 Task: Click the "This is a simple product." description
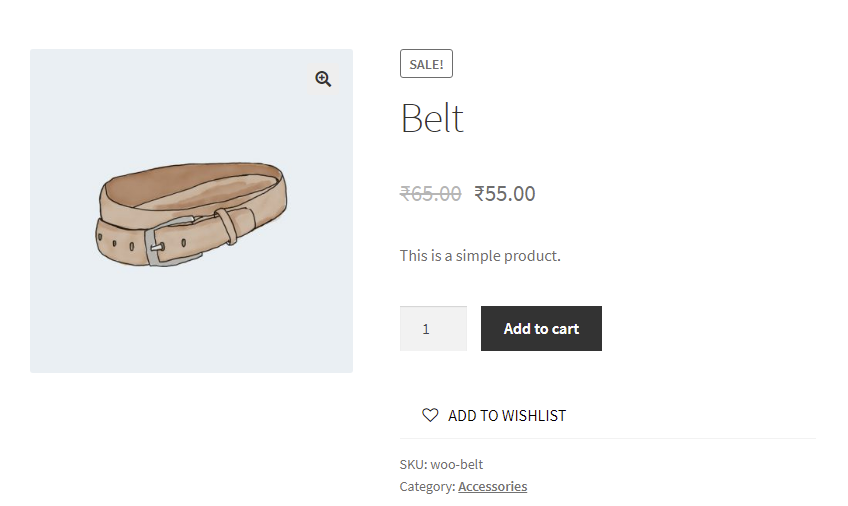click(x=480, y=255)
